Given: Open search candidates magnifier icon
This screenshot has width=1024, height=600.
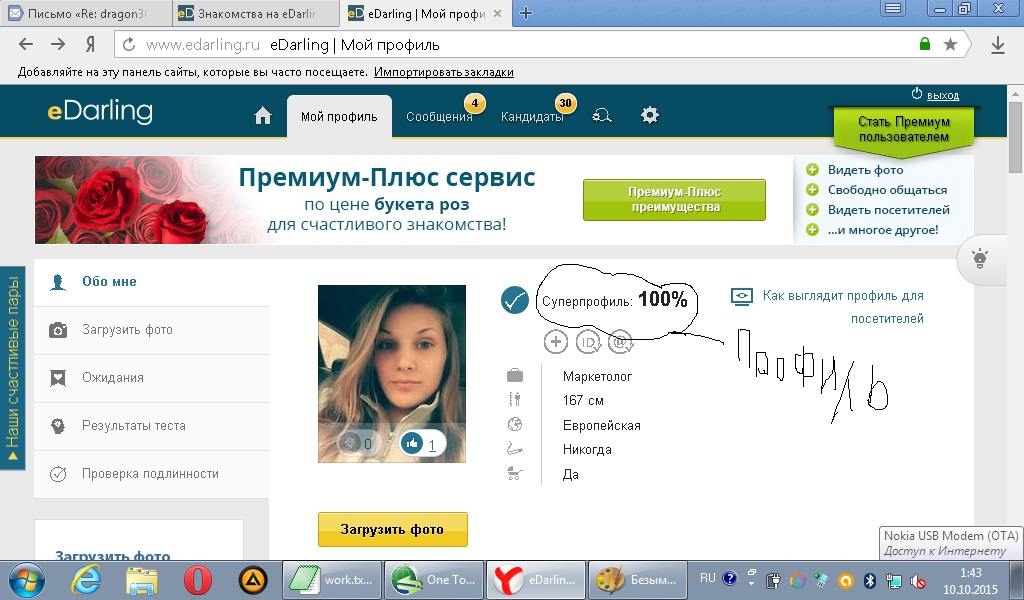Looking at the screenshot, I should pos(601,116).
